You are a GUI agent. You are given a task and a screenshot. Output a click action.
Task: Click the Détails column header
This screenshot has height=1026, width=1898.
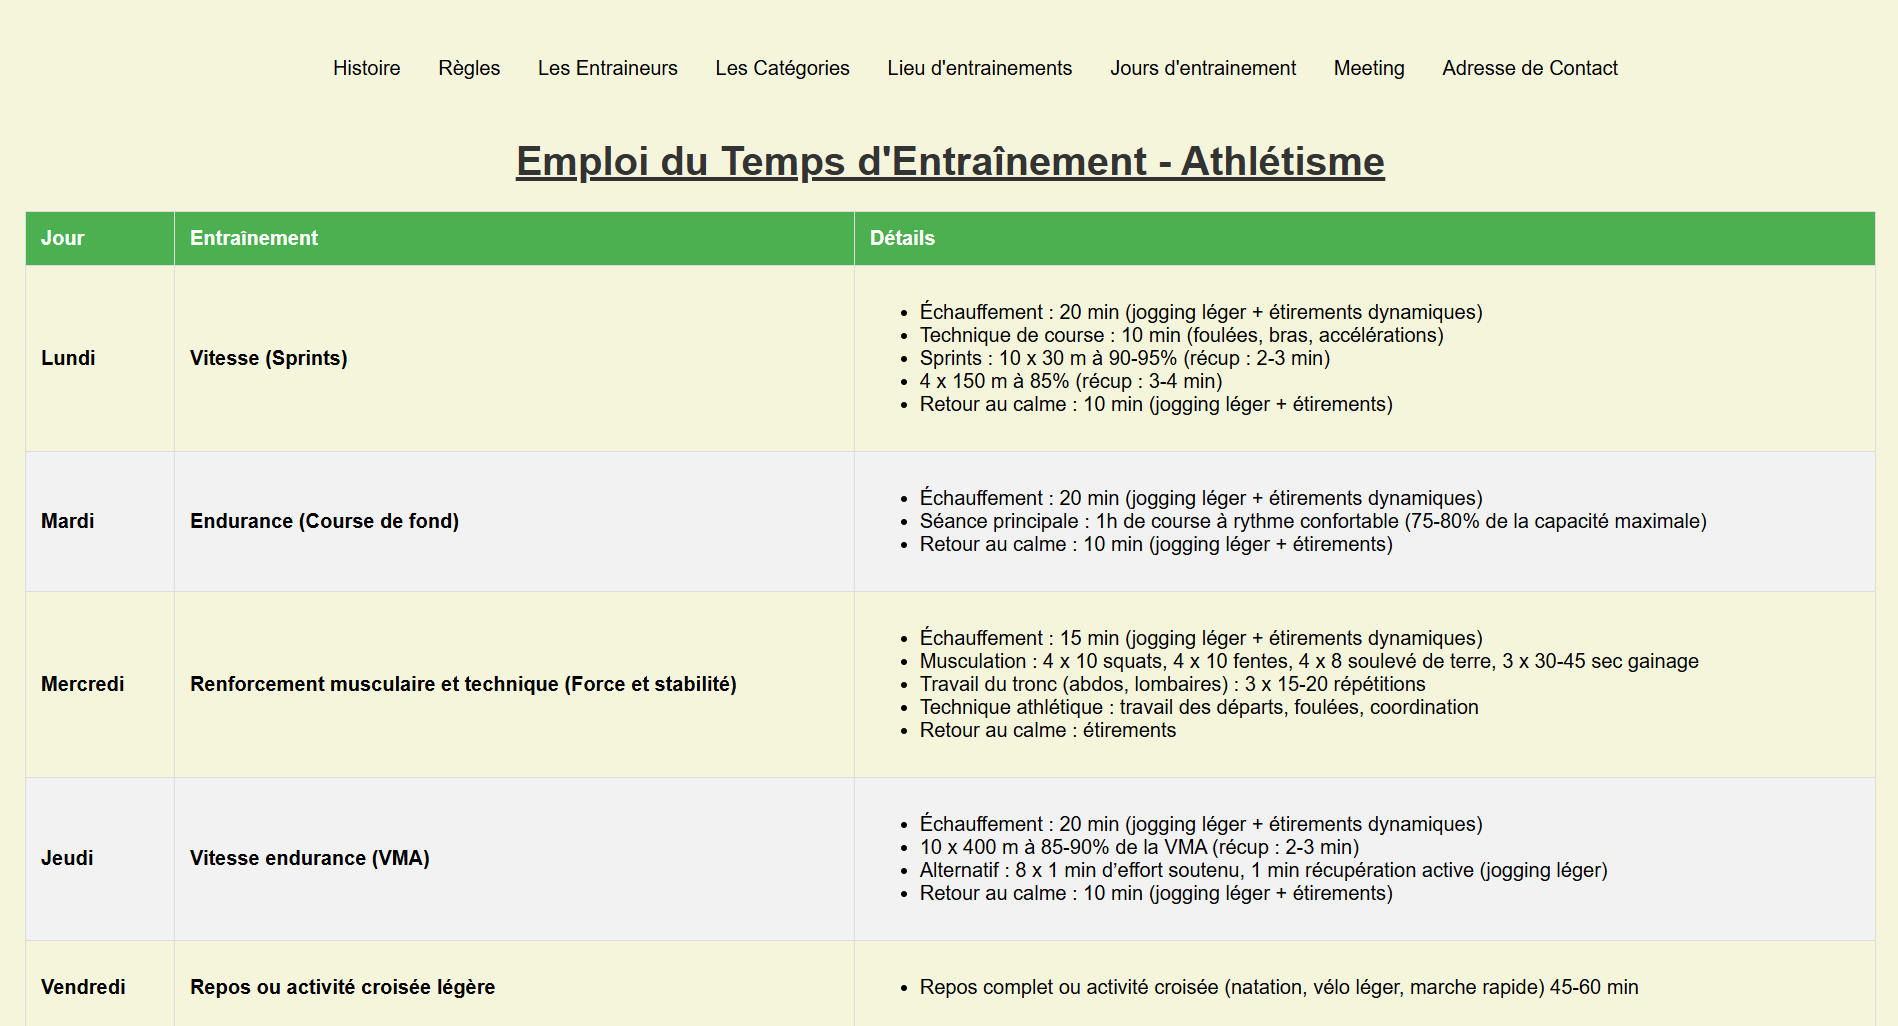[902, 238]
